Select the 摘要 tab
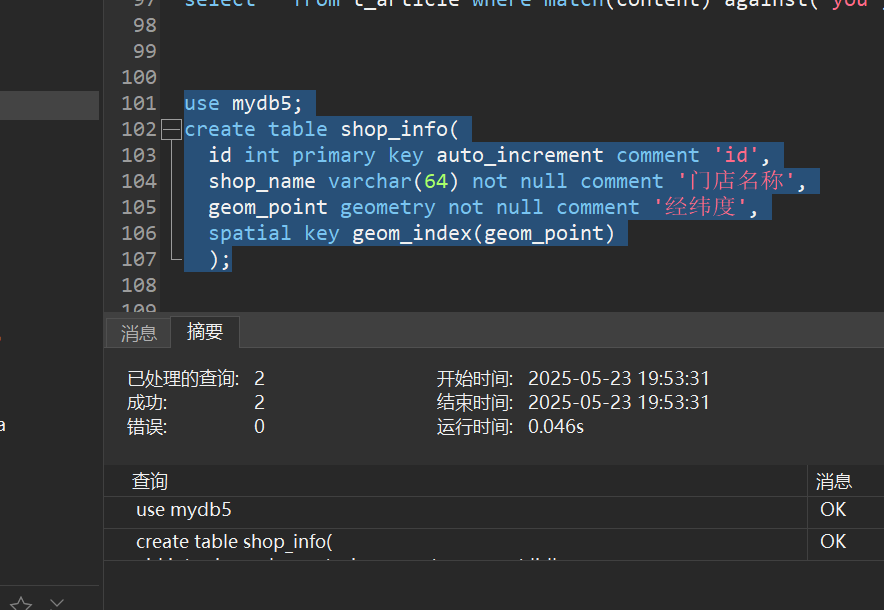The image size is (884, 610). point(205,332)
